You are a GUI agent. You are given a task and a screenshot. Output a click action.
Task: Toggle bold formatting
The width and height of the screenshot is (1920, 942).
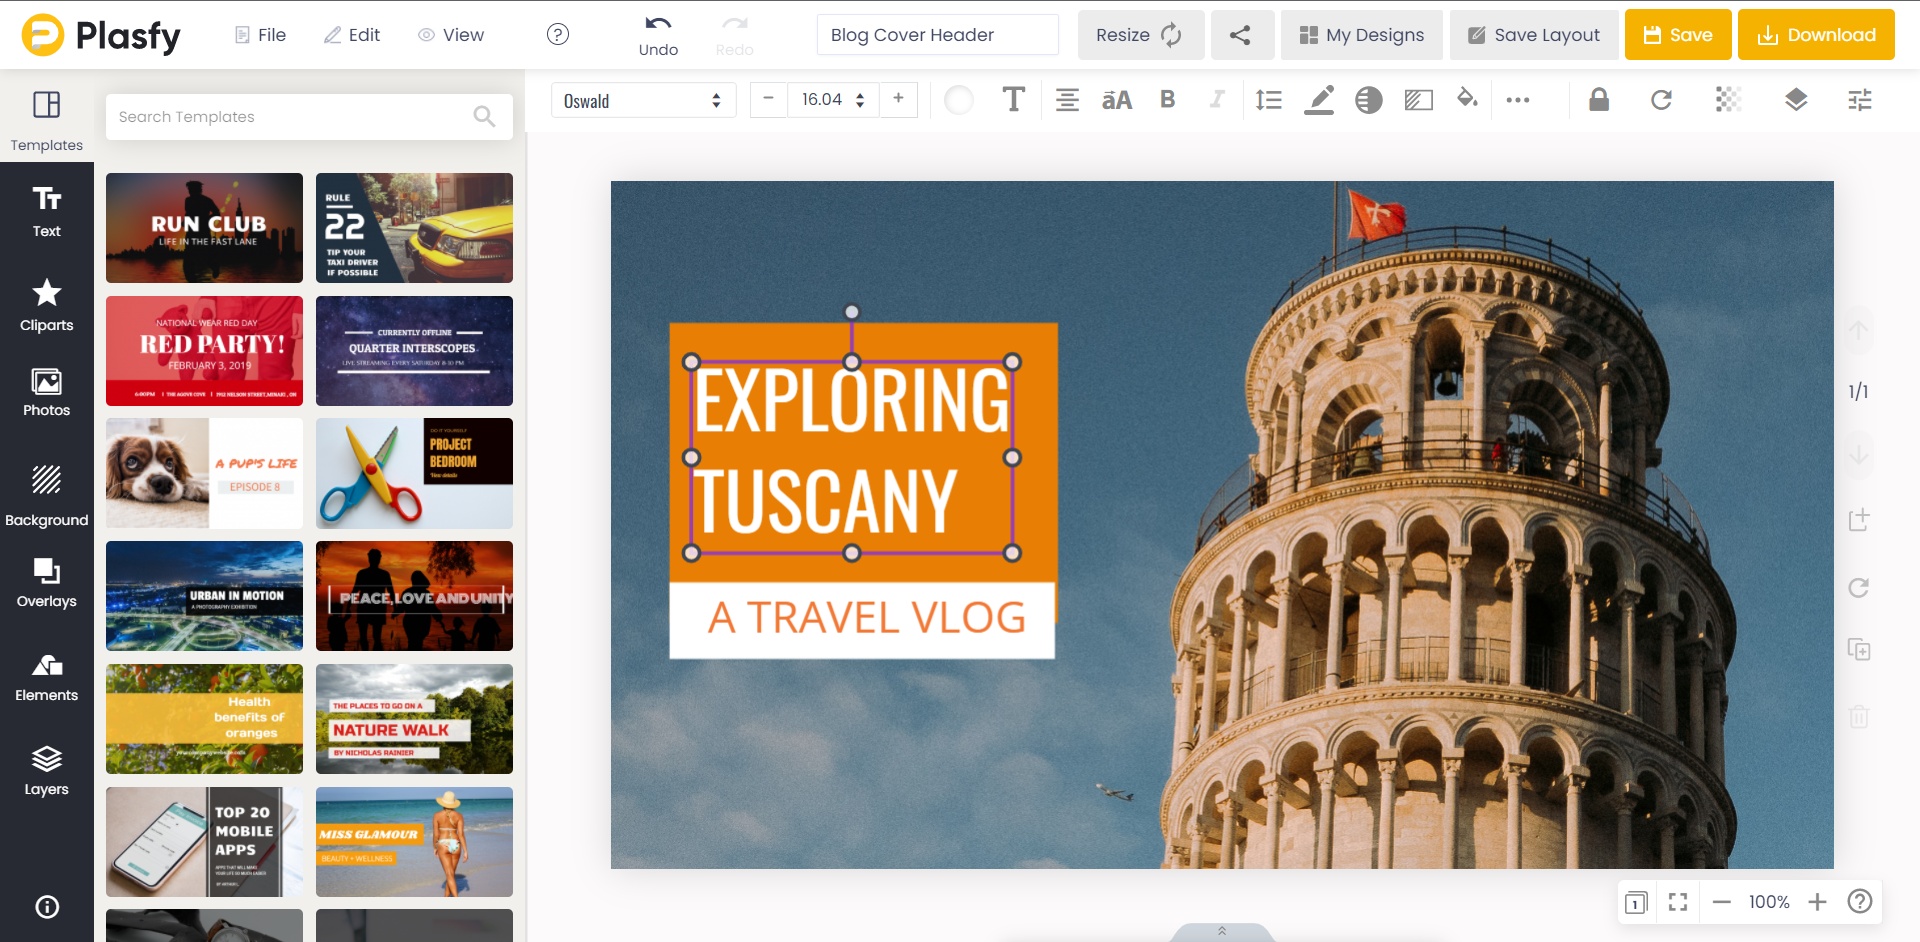click(x=1167, y=100)
